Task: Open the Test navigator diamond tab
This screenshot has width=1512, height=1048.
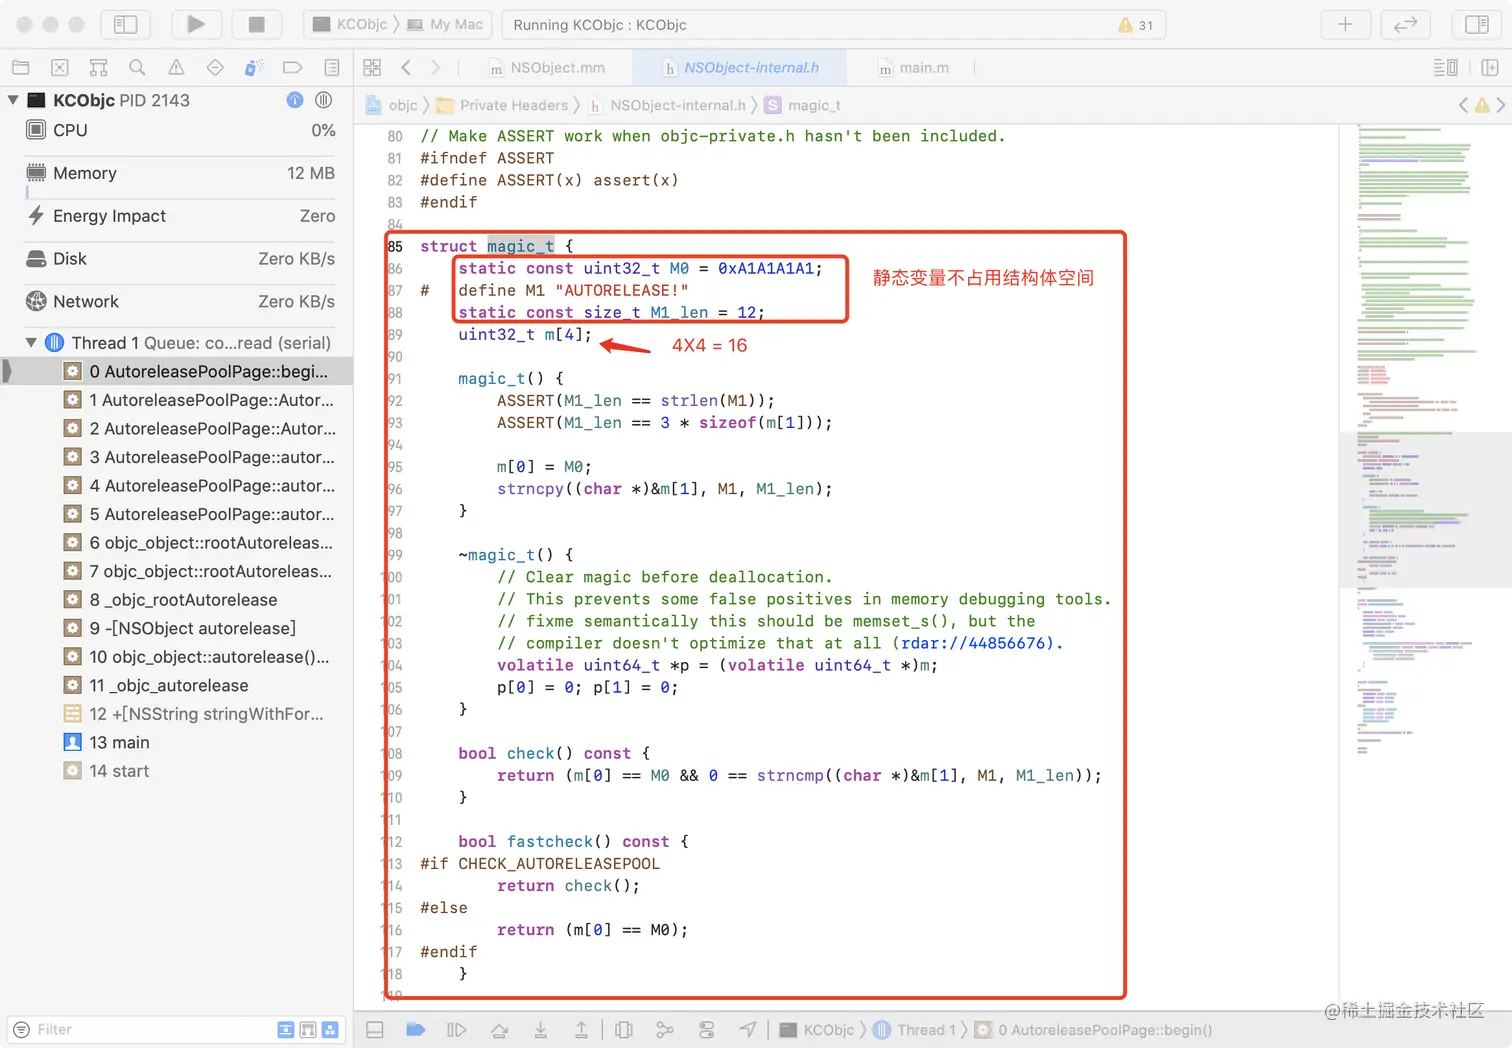Action: point(215,68)
